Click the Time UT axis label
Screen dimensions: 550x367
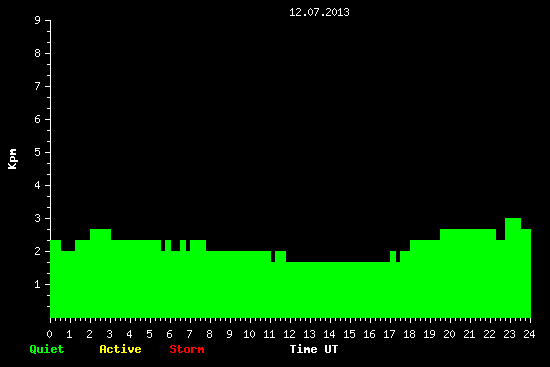tap(314, 349)
